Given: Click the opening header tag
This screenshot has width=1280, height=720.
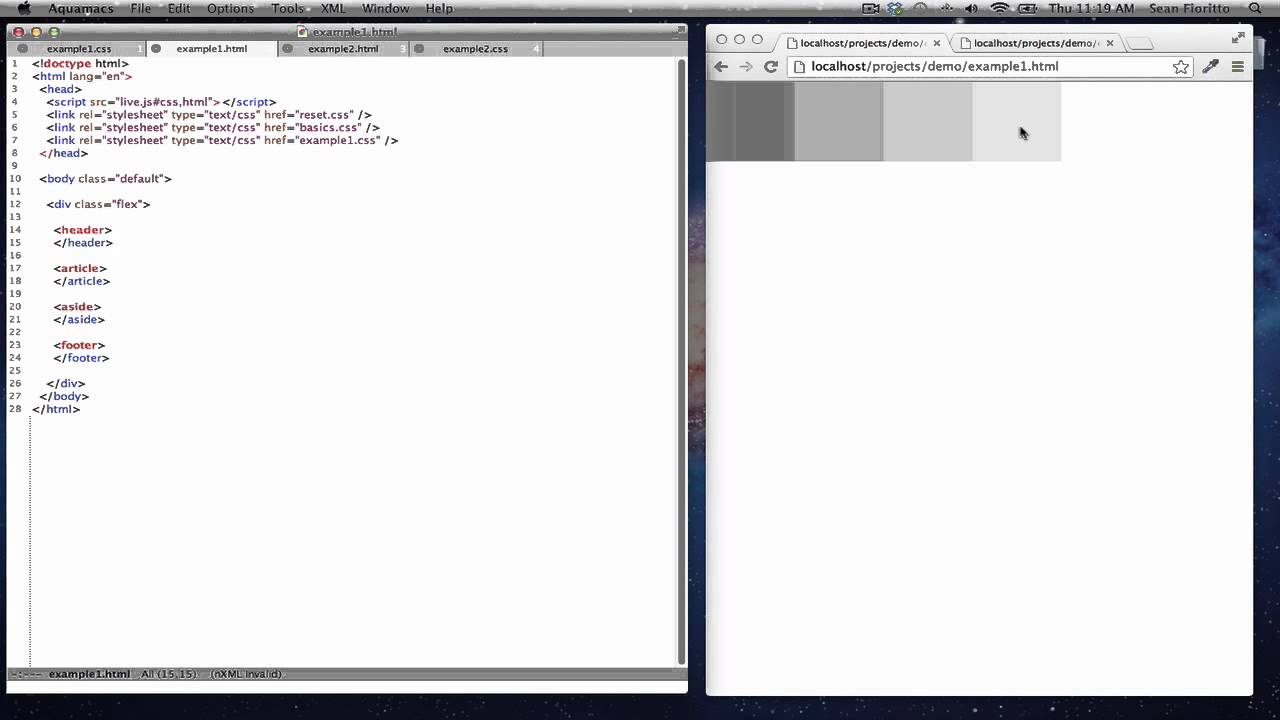Looking at the screenshot, I should point(83,230).
